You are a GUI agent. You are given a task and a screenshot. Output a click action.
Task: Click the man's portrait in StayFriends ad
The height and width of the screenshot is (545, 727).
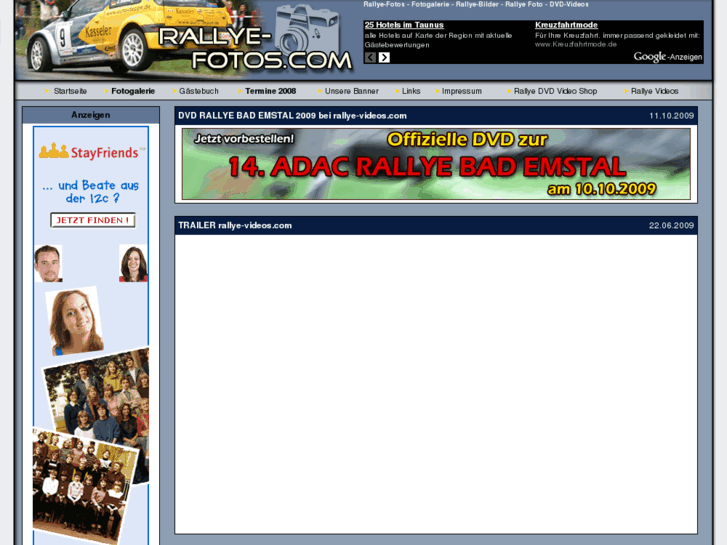(x=48, y=263)
